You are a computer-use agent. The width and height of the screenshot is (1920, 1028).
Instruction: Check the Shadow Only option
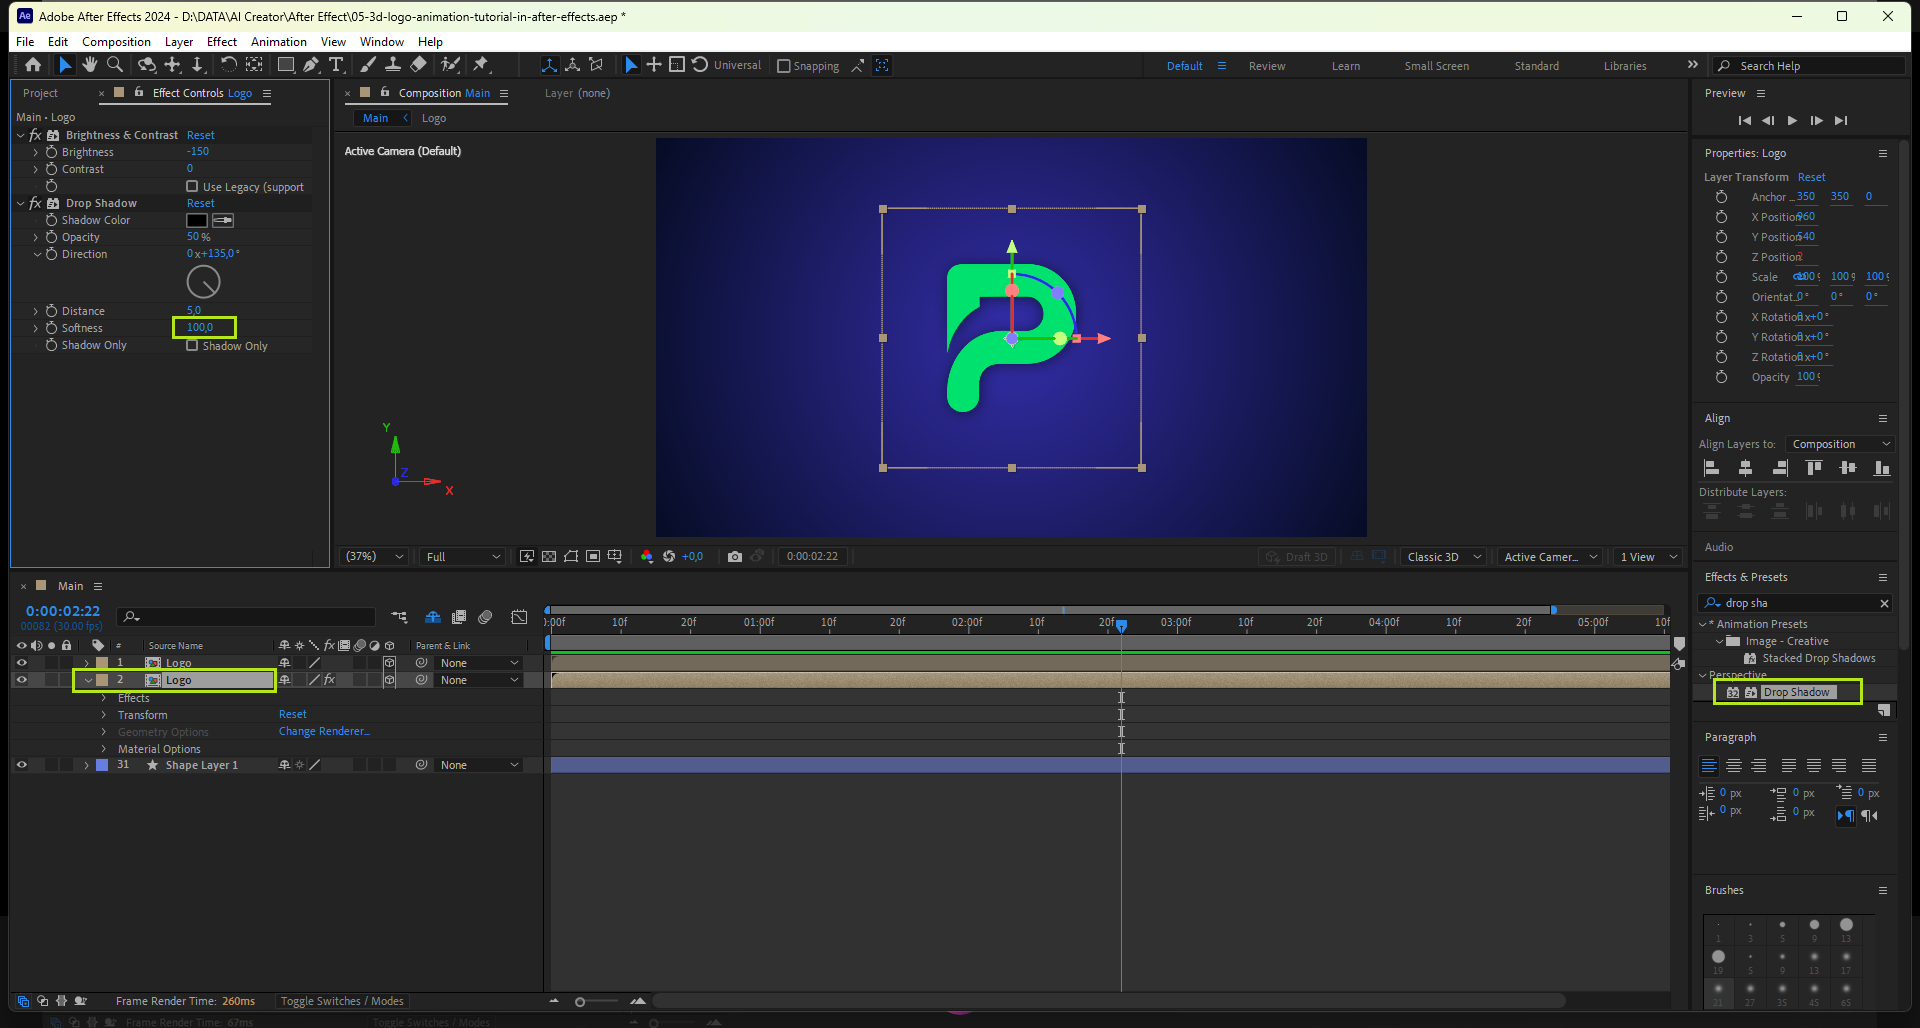(192, 346)
